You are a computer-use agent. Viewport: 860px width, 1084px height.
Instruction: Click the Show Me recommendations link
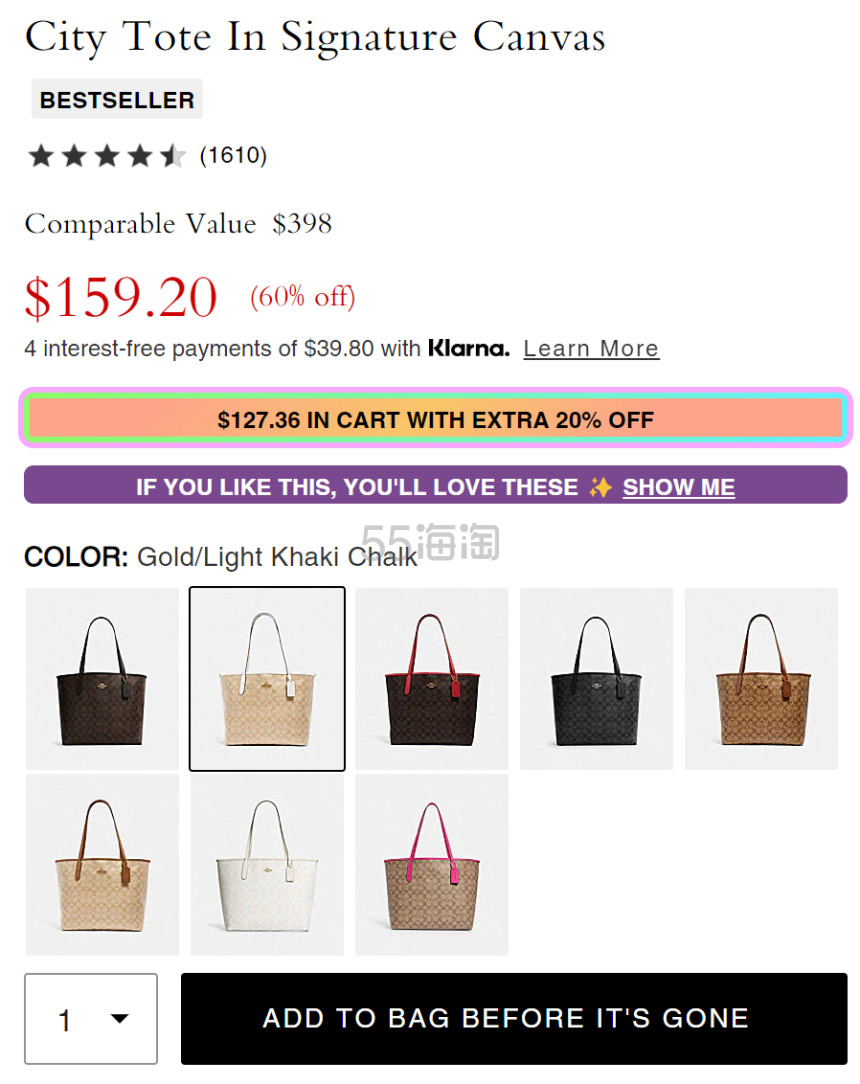pos(678,487)
